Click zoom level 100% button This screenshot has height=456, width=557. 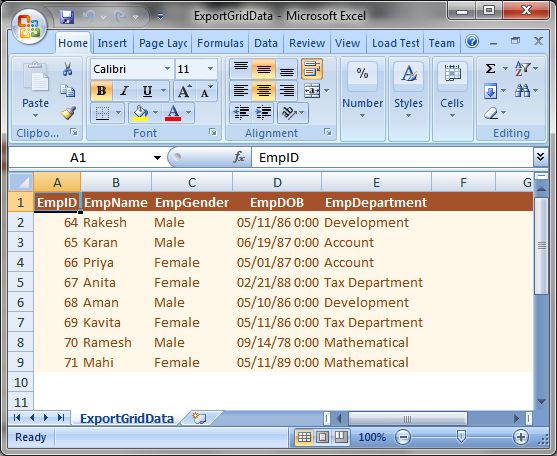[372, 437]
